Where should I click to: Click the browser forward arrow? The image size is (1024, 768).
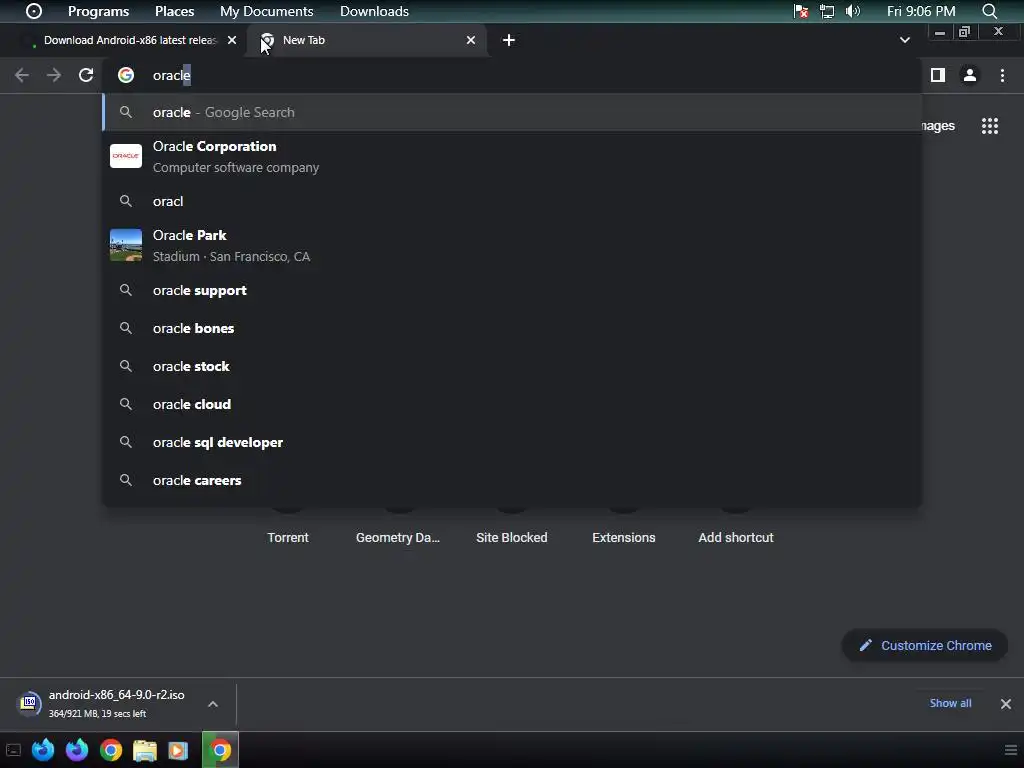click(54, 75)
